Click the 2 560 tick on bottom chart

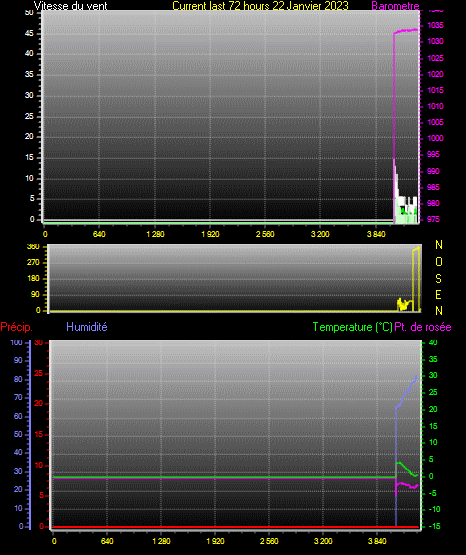pos(269,541)
